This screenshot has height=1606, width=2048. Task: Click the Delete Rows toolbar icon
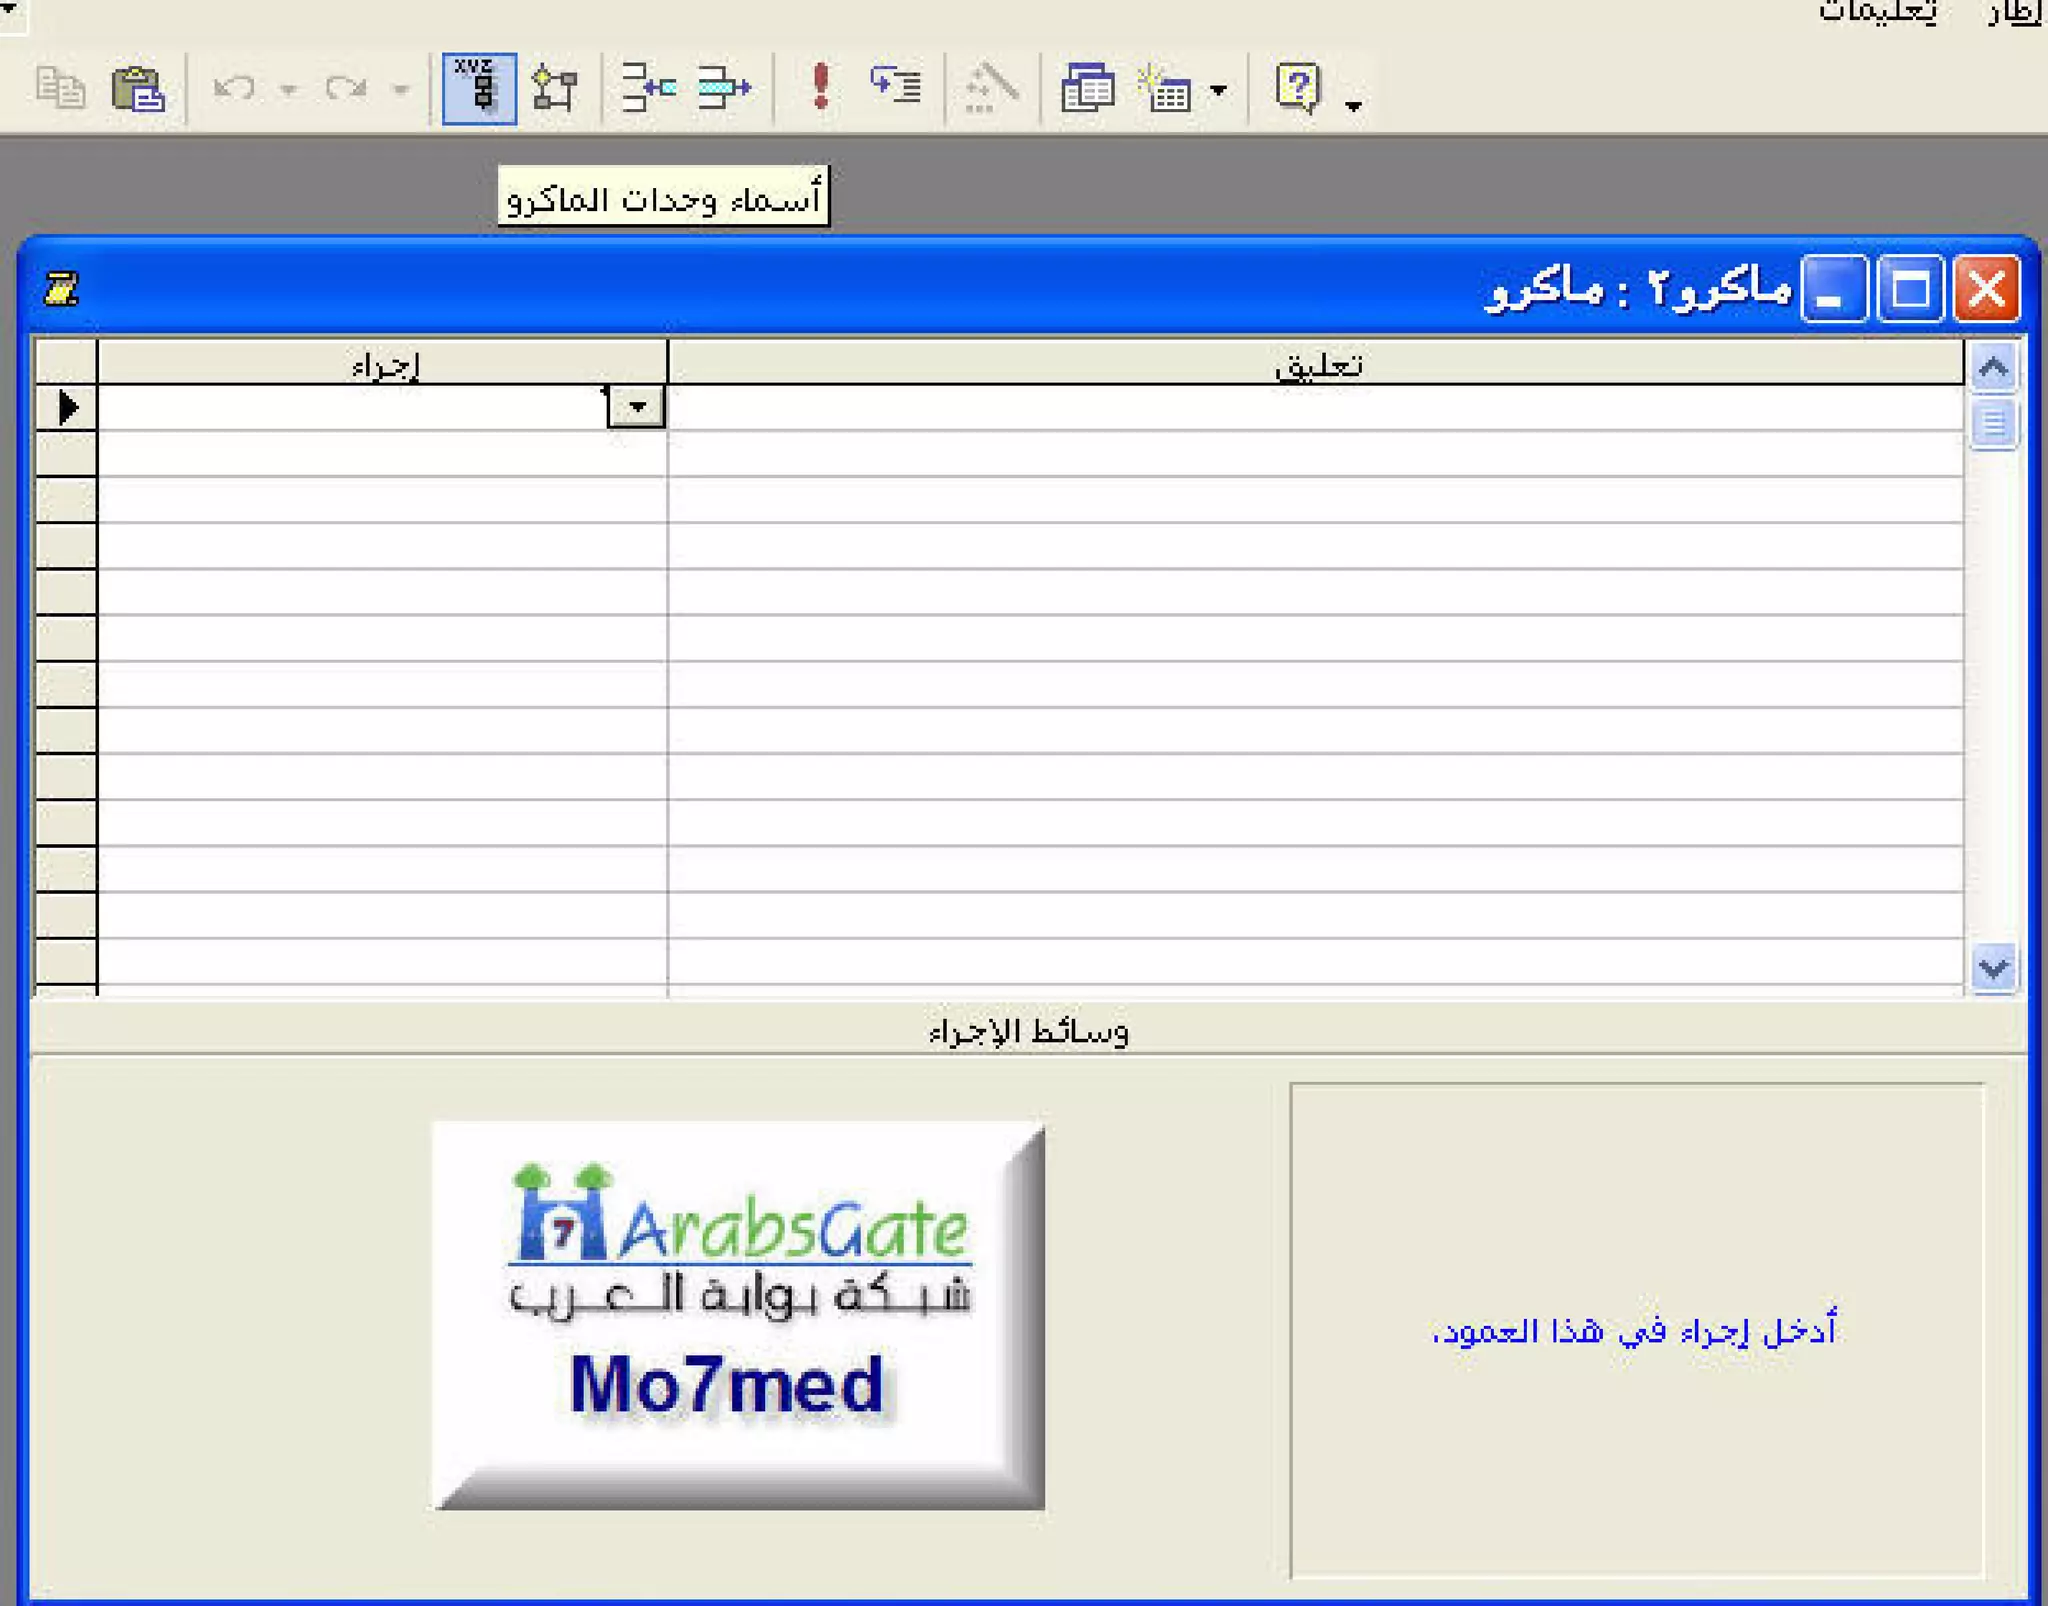tap(724, 87)
